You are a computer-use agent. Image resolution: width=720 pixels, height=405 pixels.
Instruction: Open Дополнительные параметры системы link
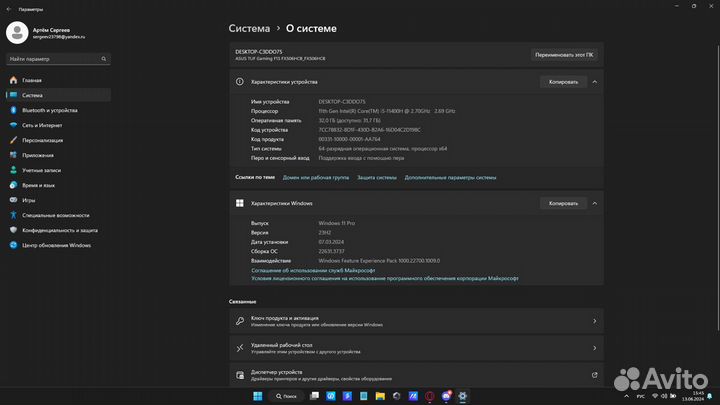(x=450, y=177)
